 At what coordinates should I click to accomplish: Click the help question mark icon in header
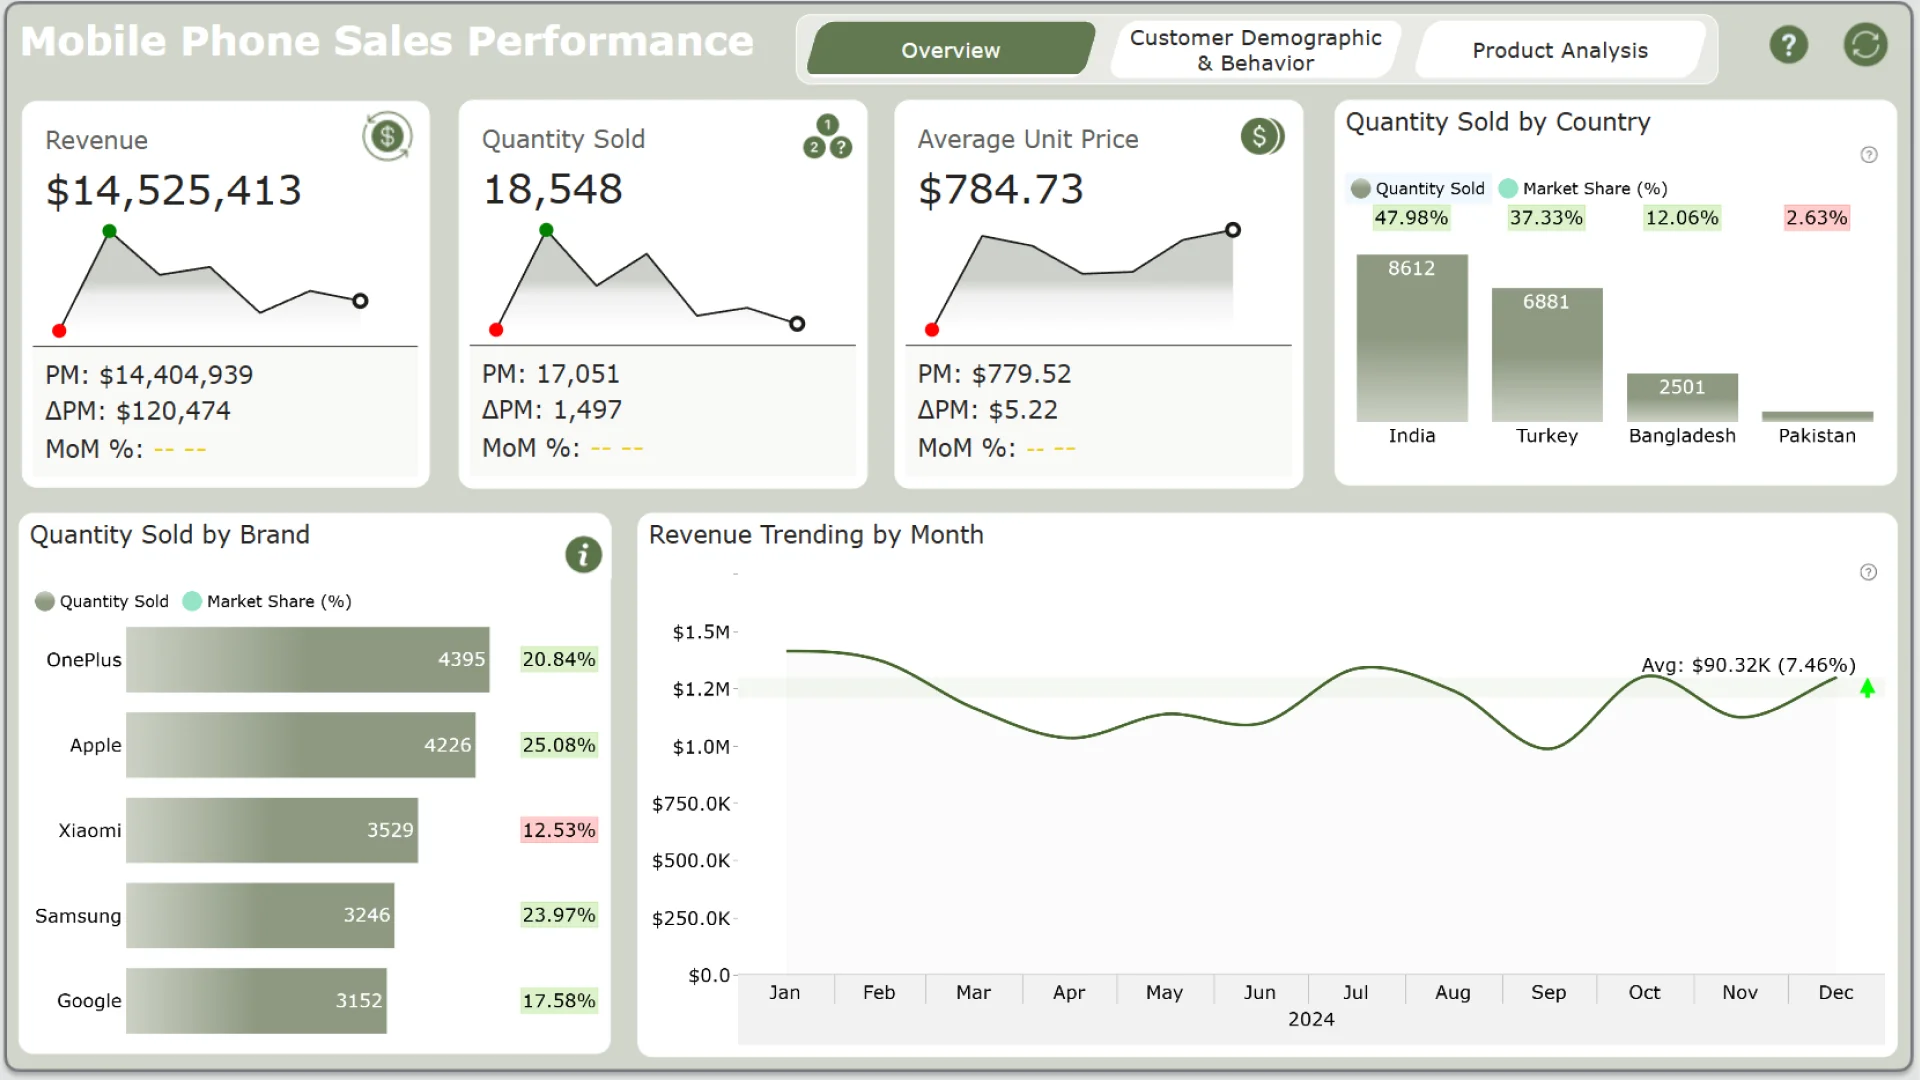pyautogui.click(x=1788, y=45)
